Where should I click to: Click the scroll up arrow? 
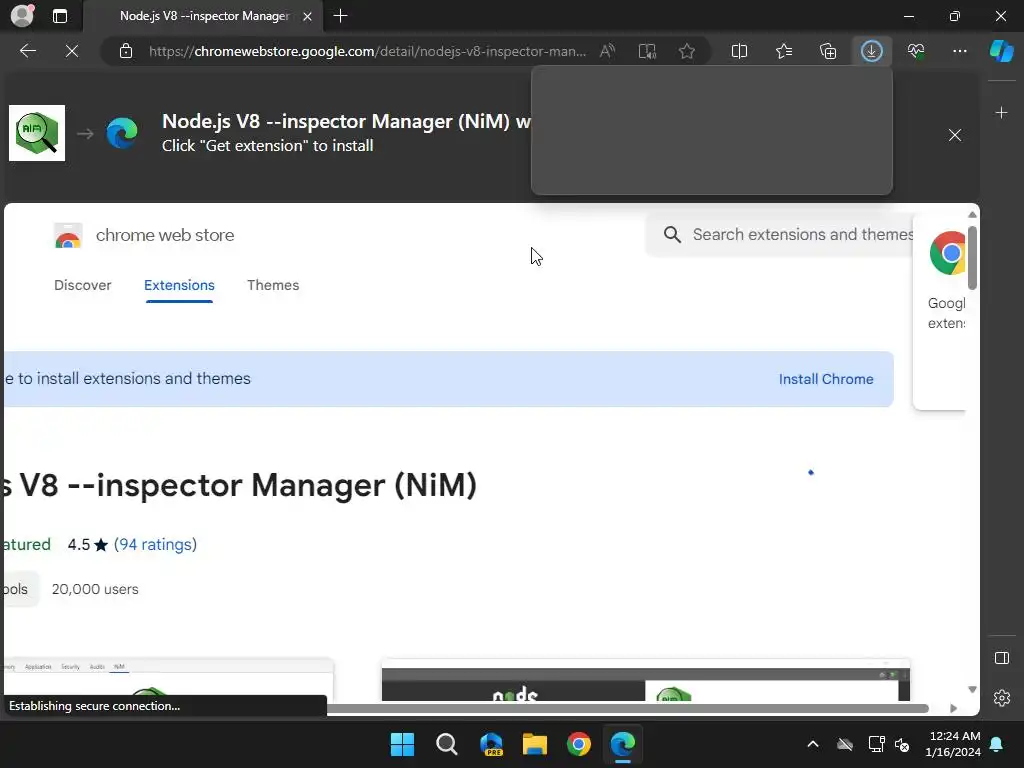(972, 215)
